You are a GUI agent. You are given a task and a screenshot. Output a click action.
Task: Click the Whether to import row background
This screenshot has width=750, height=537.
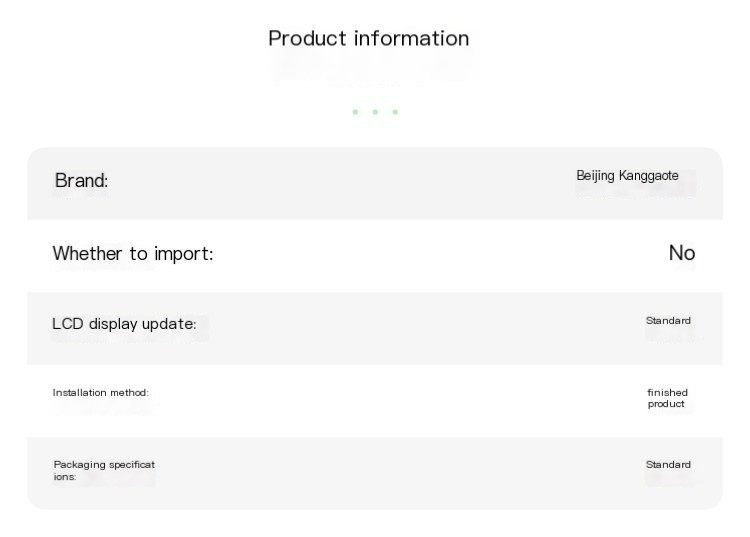tap(375, 256)
